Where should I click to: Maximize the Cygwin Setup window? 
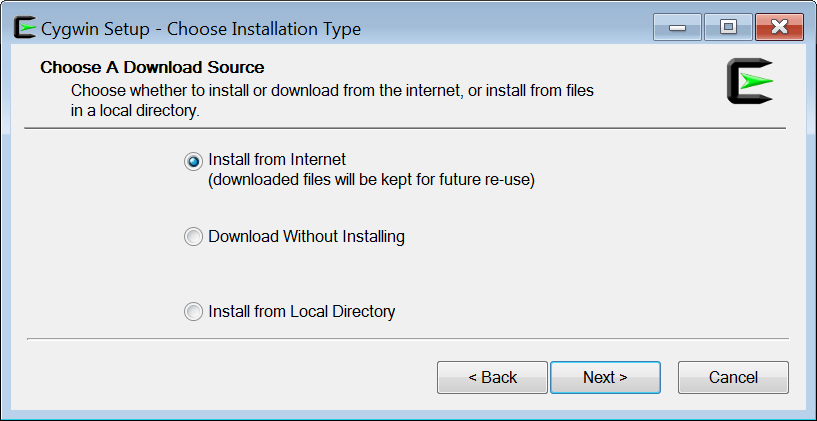[728, 27]
